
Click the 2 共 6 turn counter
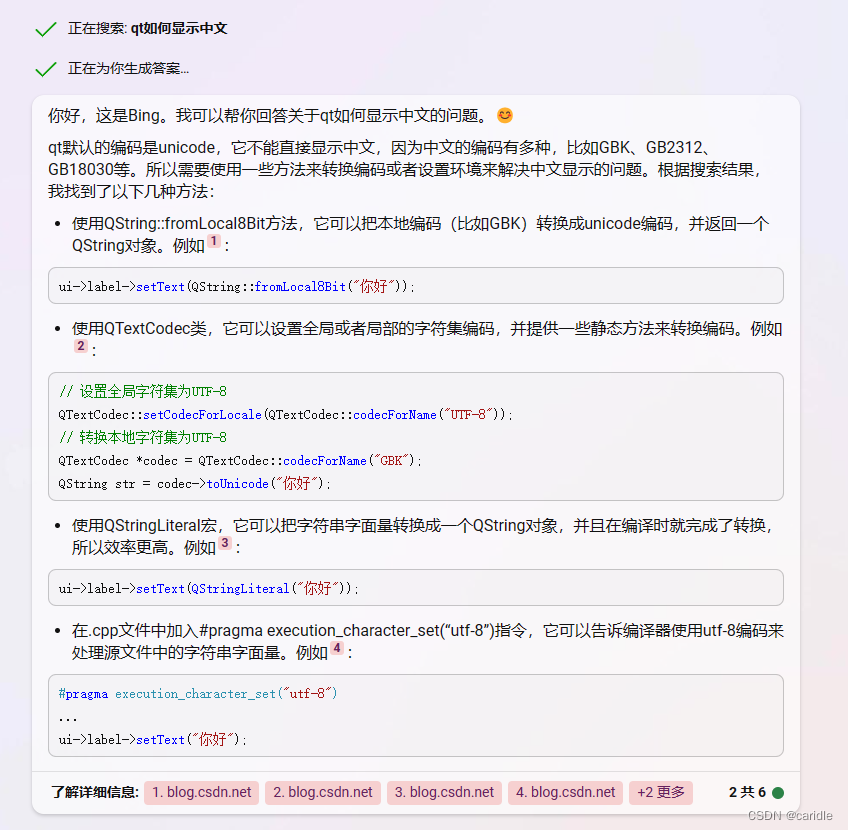point(747,792)
